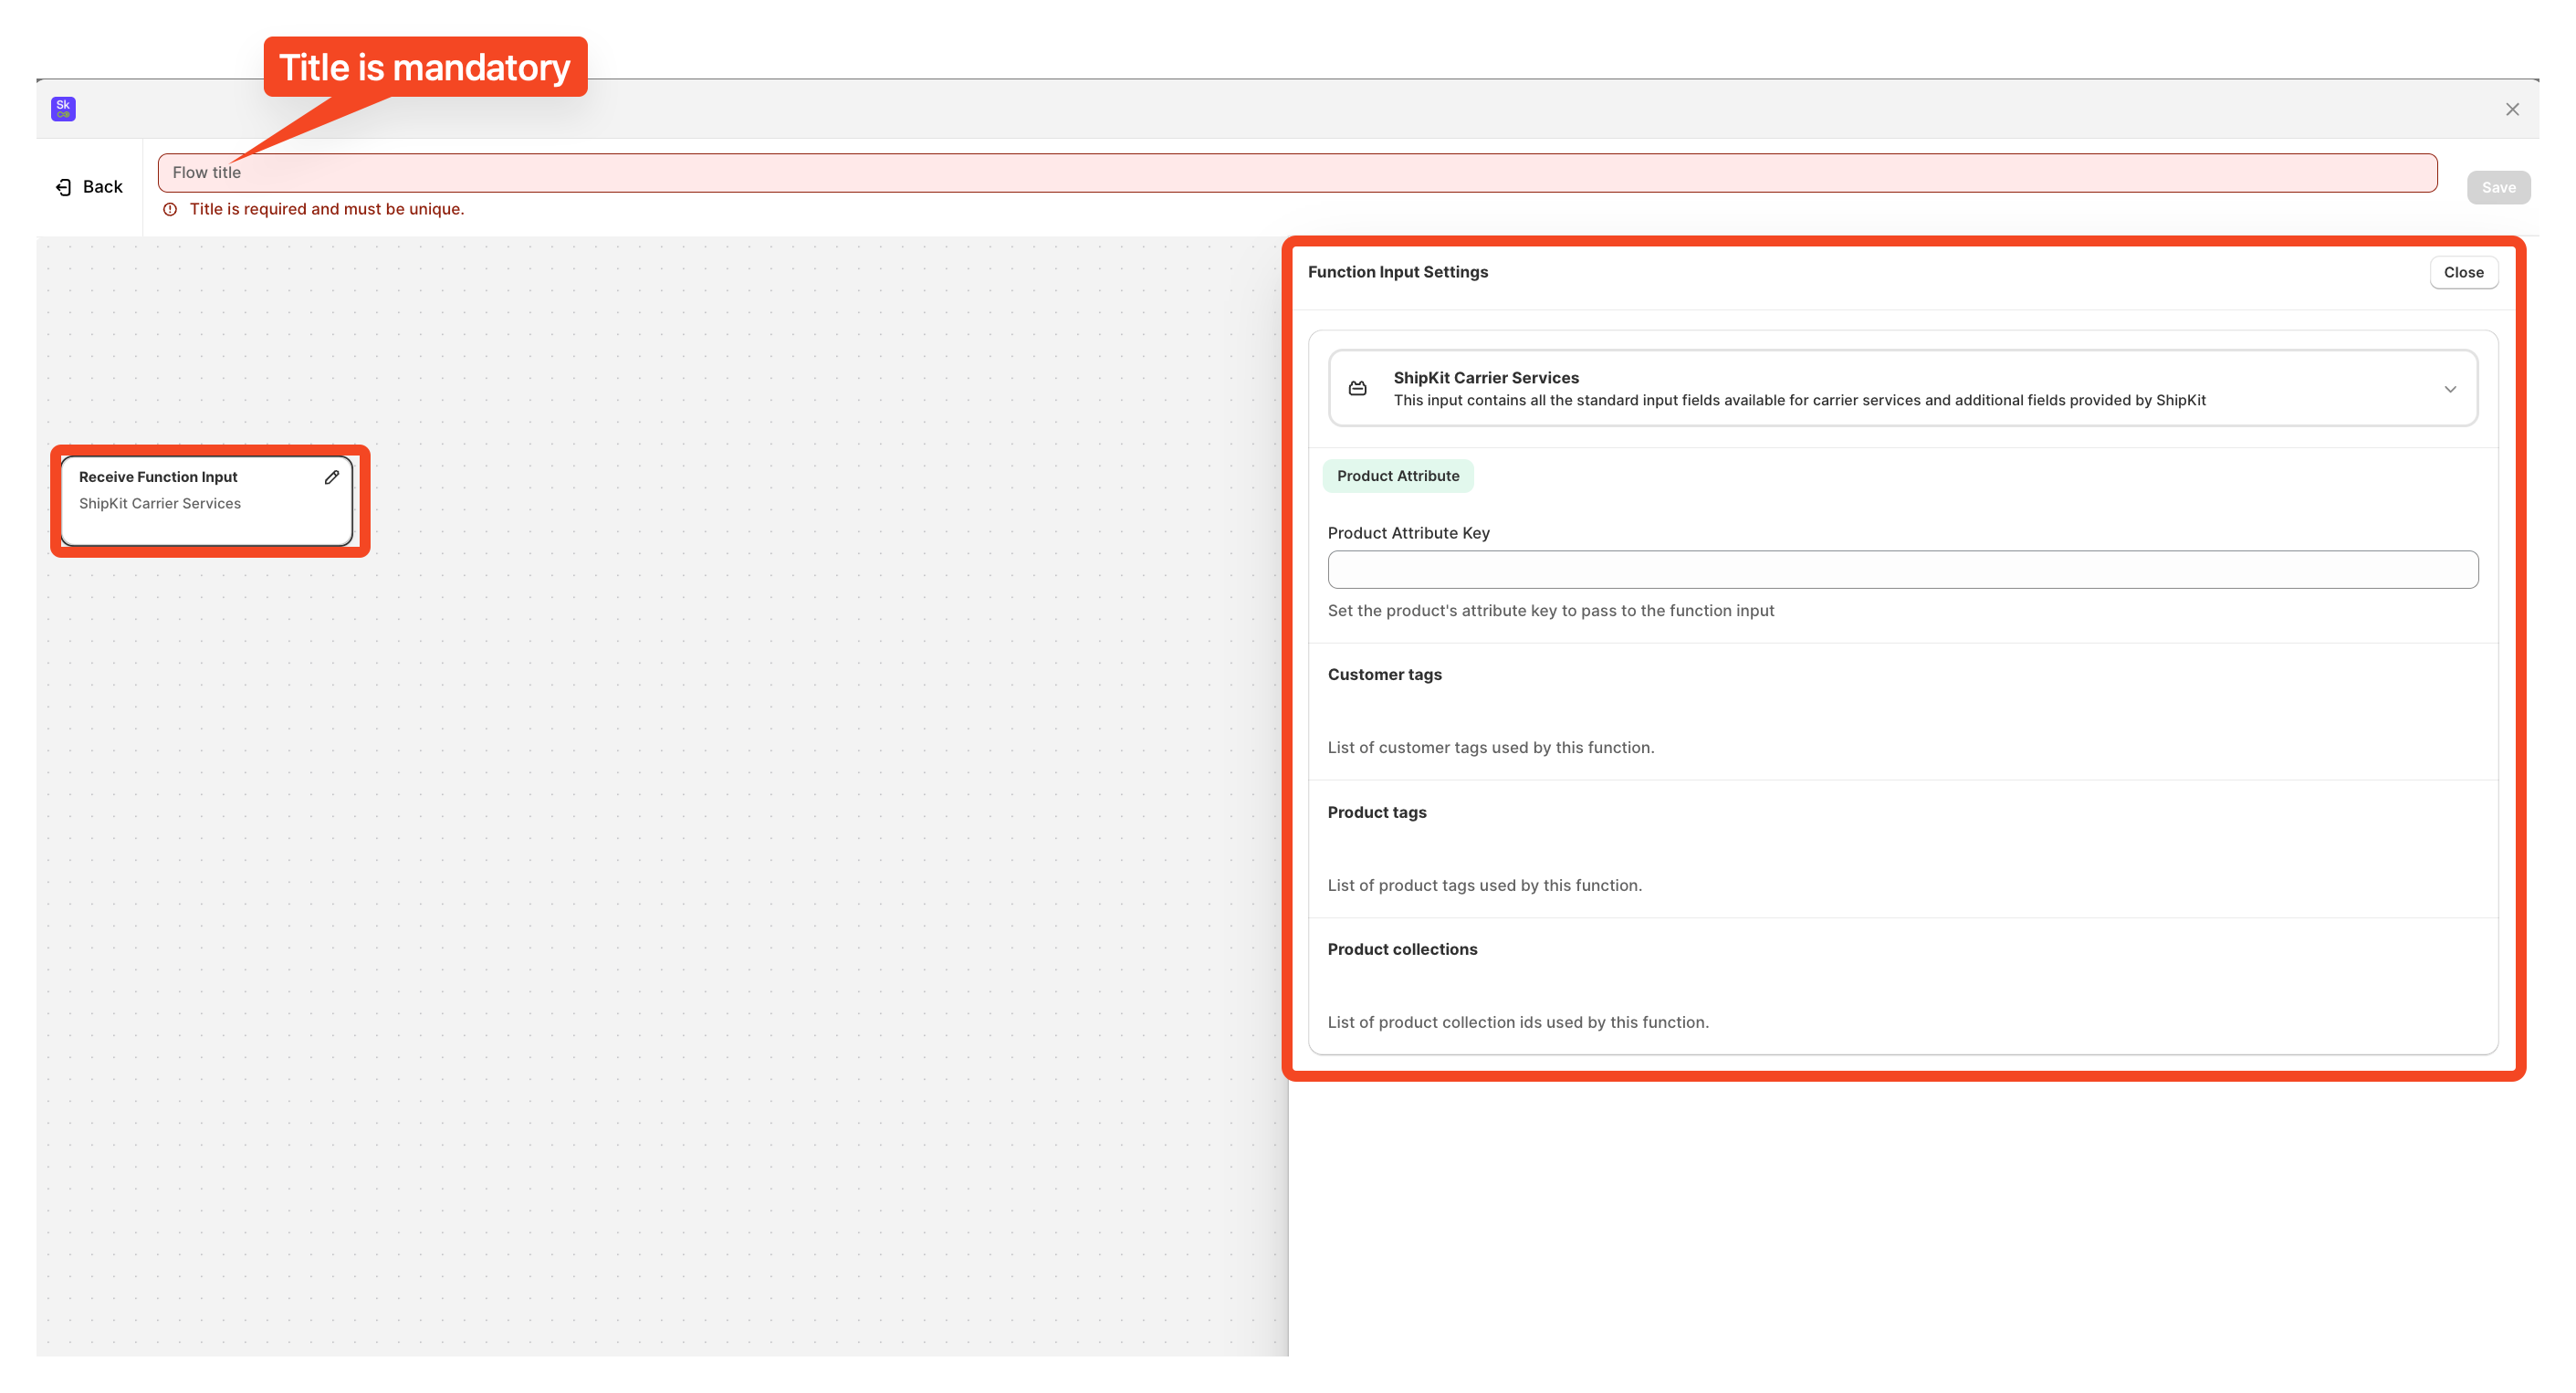Close the window with top-right X

pos(2511,109)
